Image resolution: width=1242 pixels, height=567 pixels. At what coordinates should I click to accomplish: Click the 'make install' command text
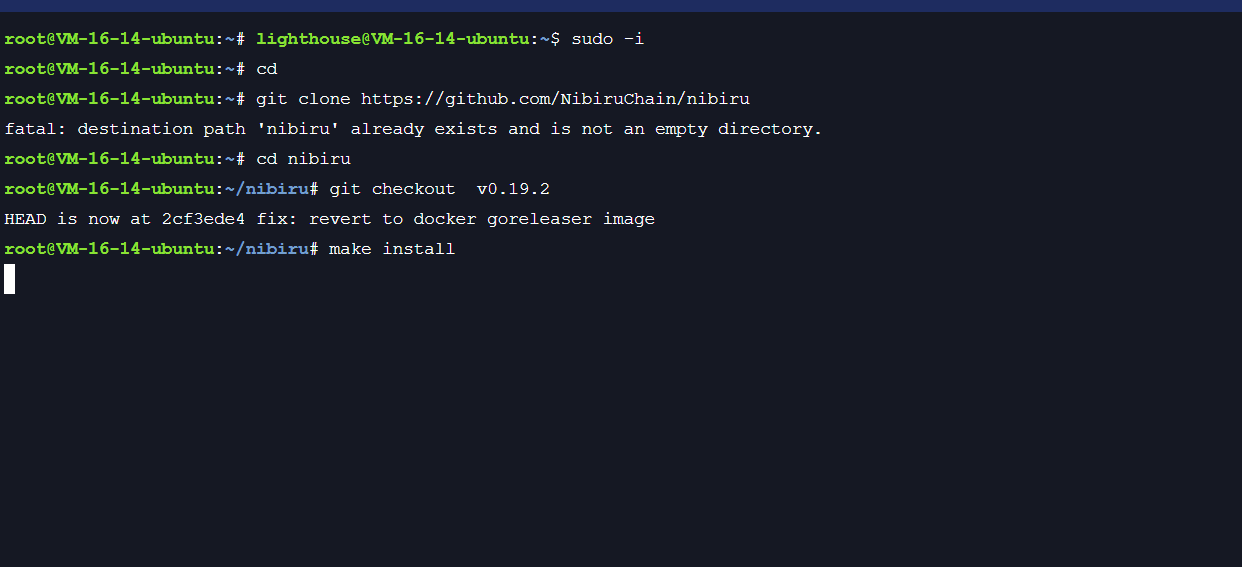point(392,249)
